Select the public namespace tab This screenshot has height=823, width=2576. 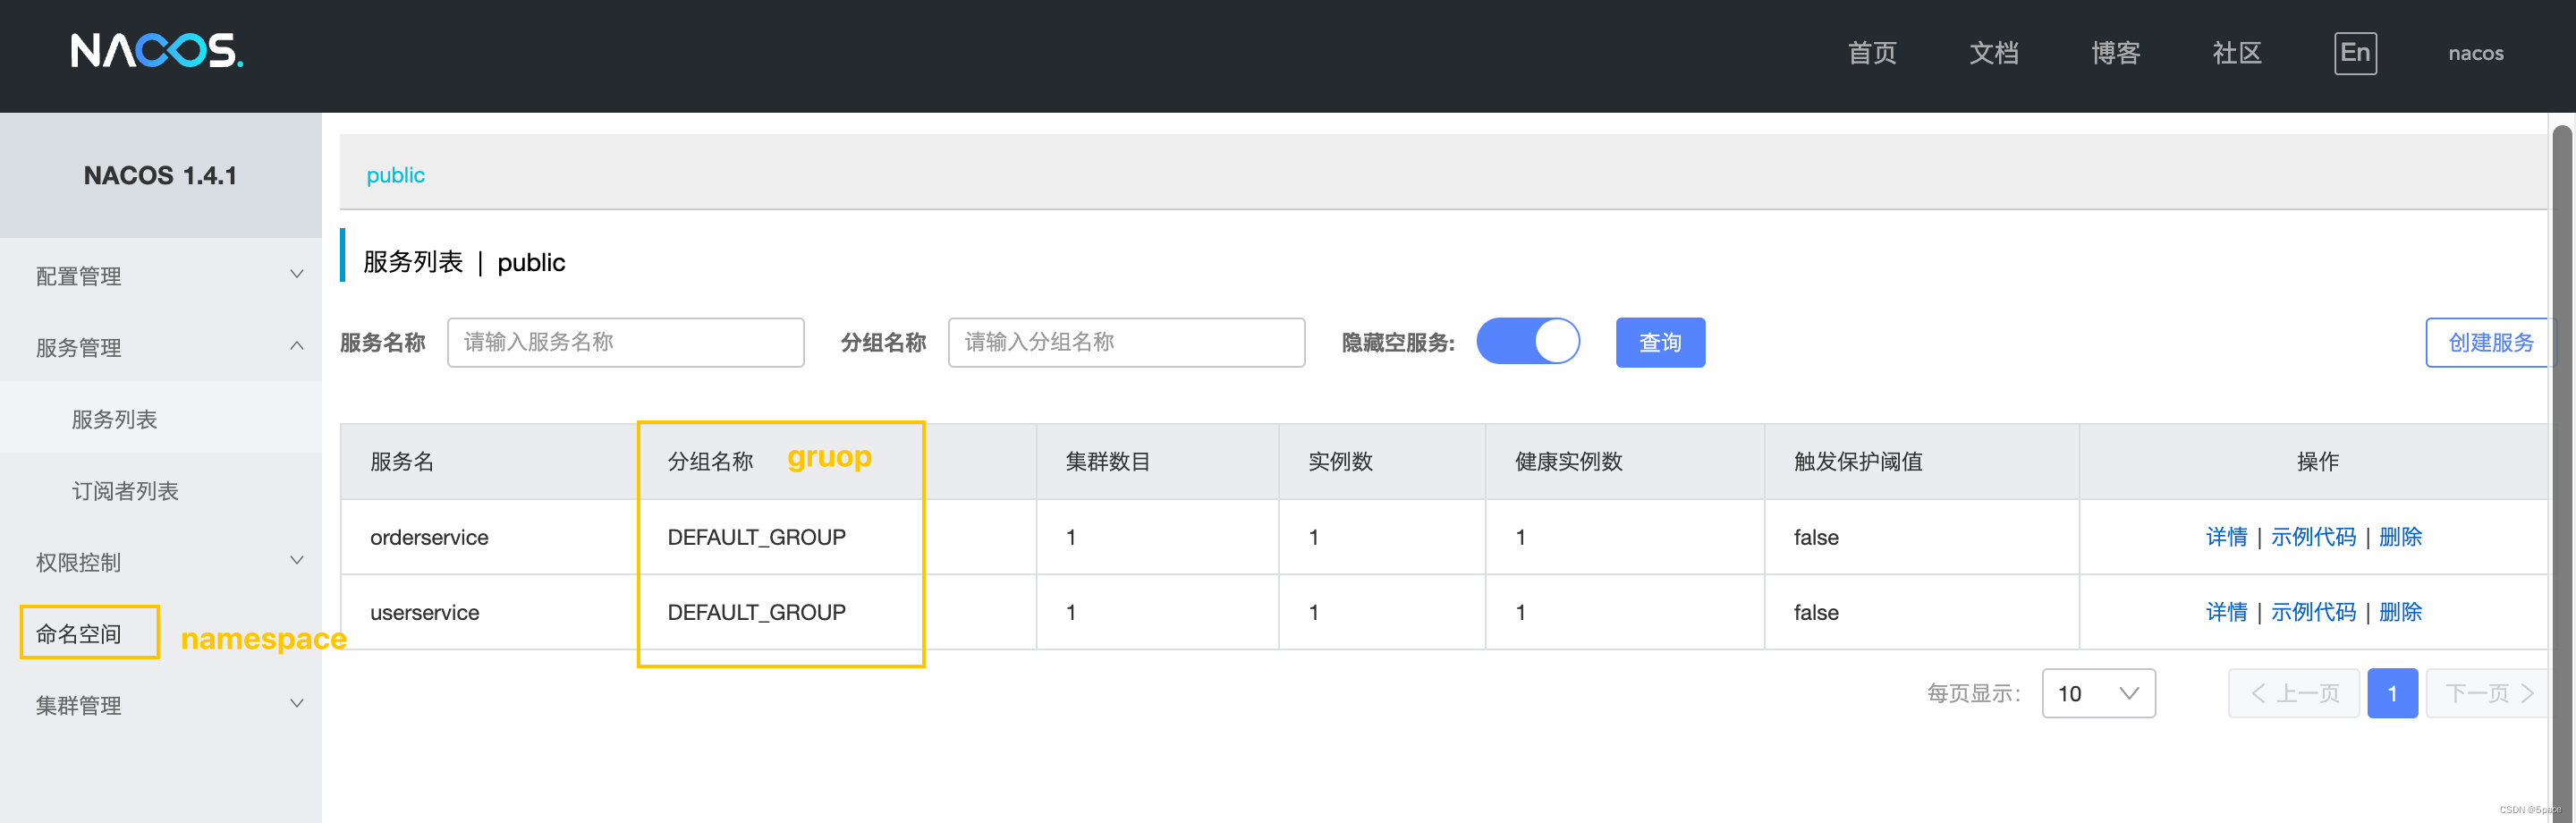pos(396,175)
